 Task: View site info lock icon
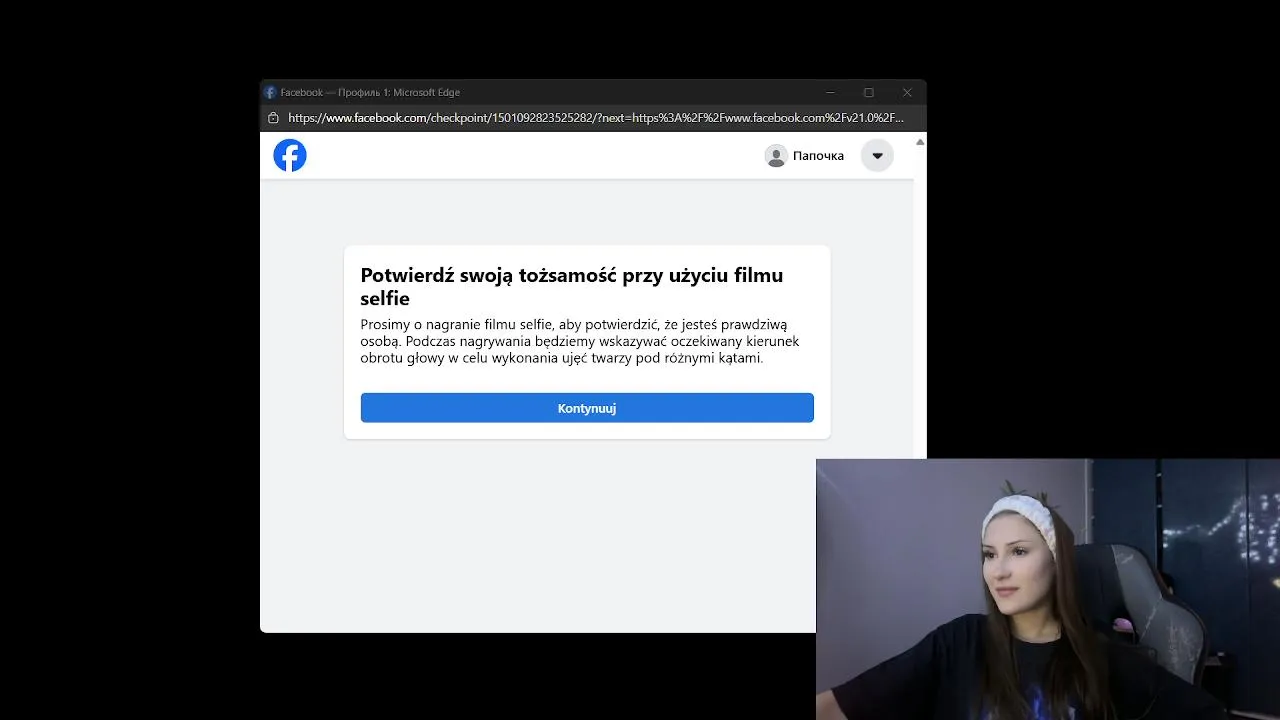point(273,118)
